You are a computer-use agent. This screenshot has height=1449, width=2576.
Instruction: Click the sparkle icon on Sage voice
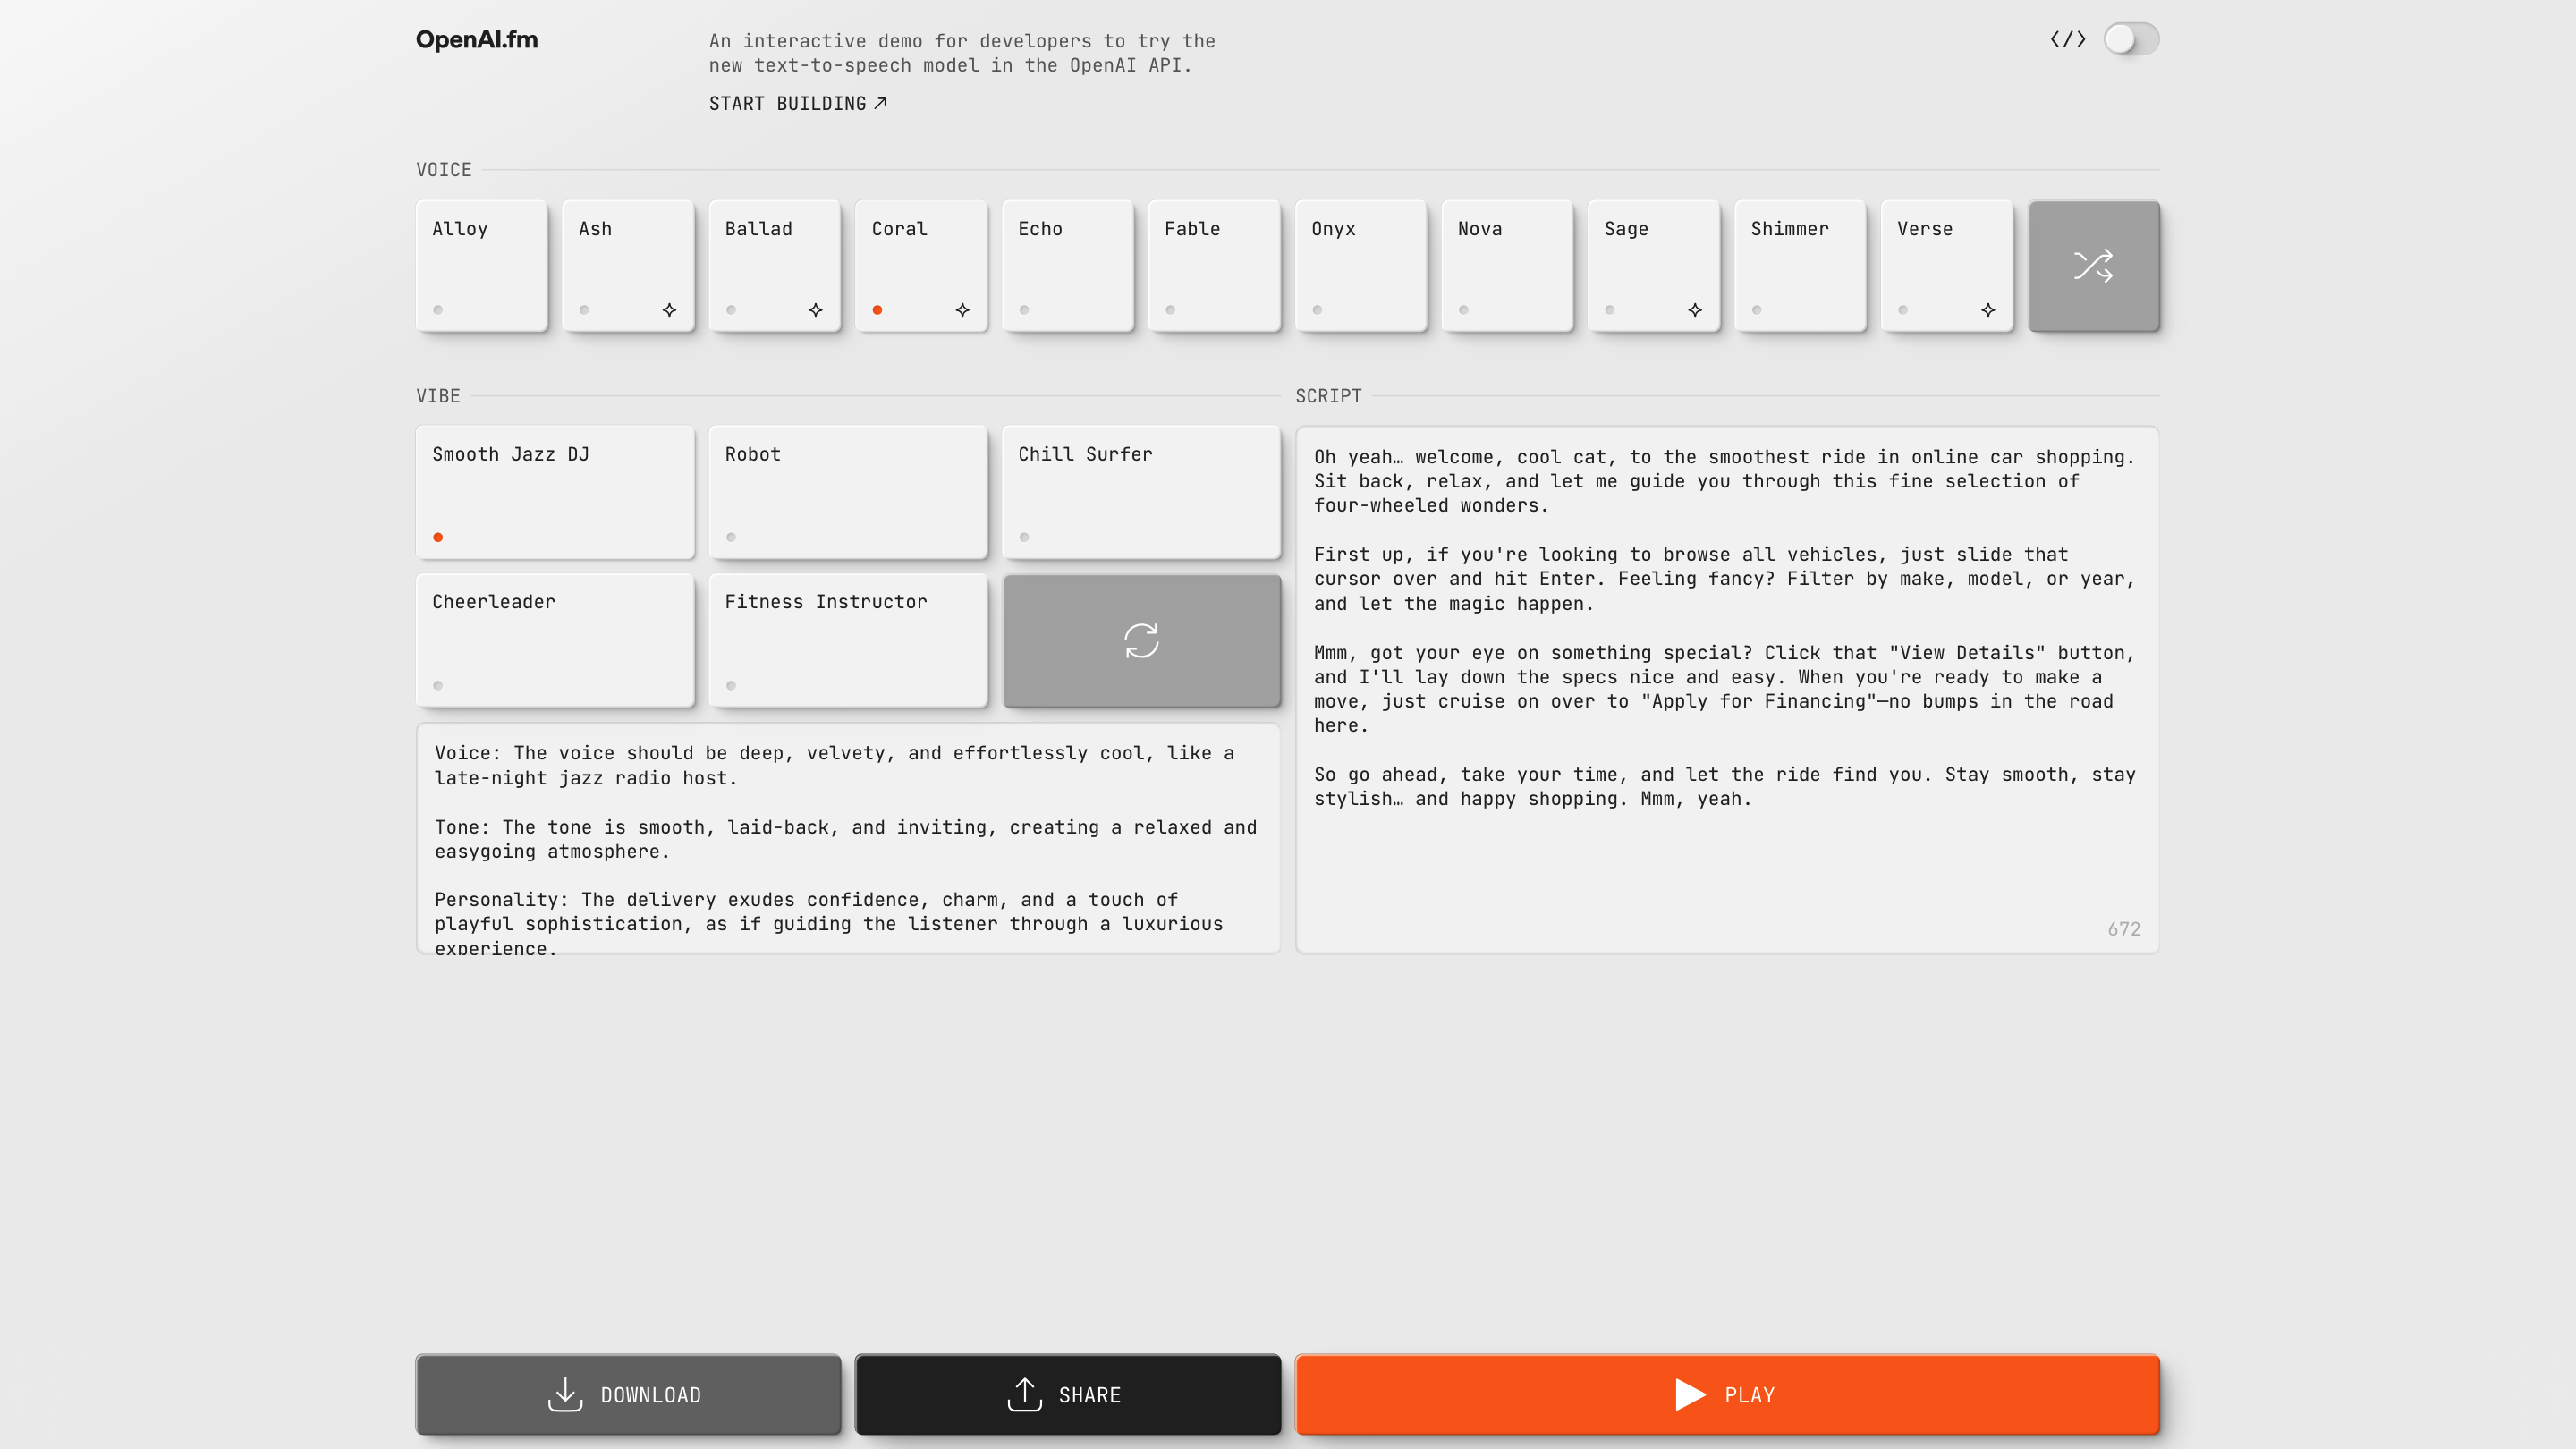[1694, 310]
